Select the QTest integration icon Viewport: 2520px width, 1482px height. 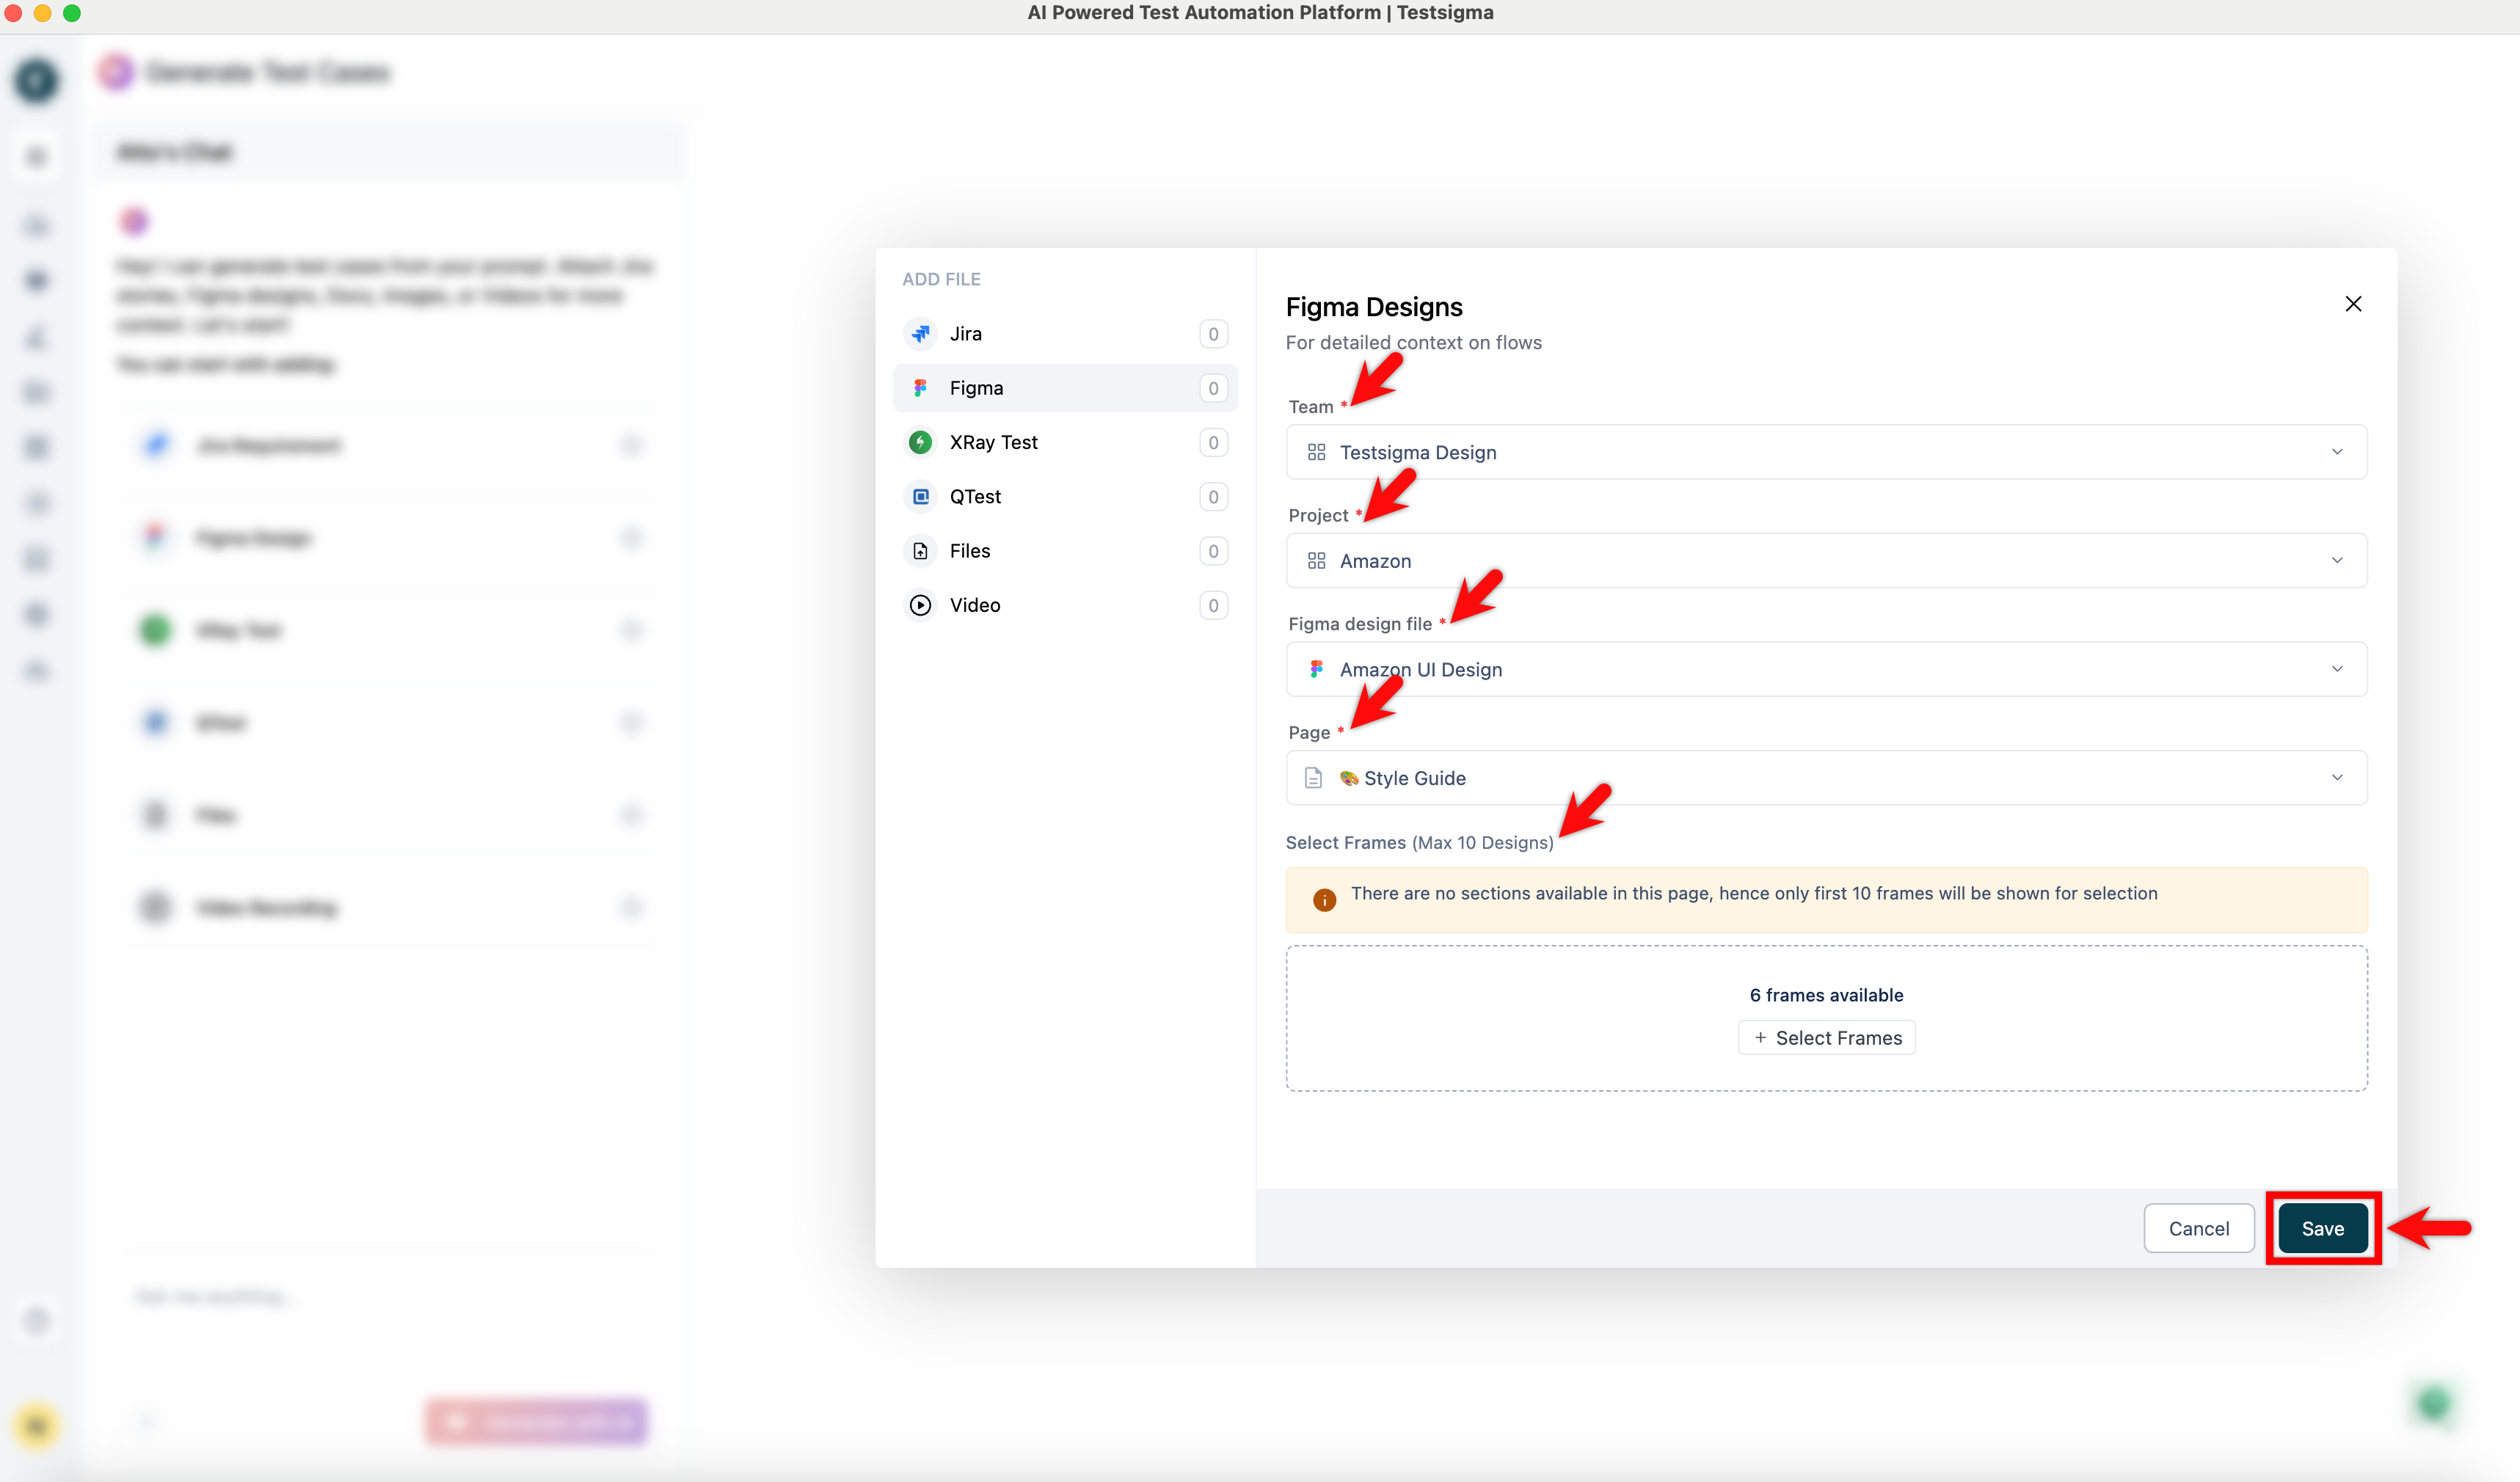920,496
